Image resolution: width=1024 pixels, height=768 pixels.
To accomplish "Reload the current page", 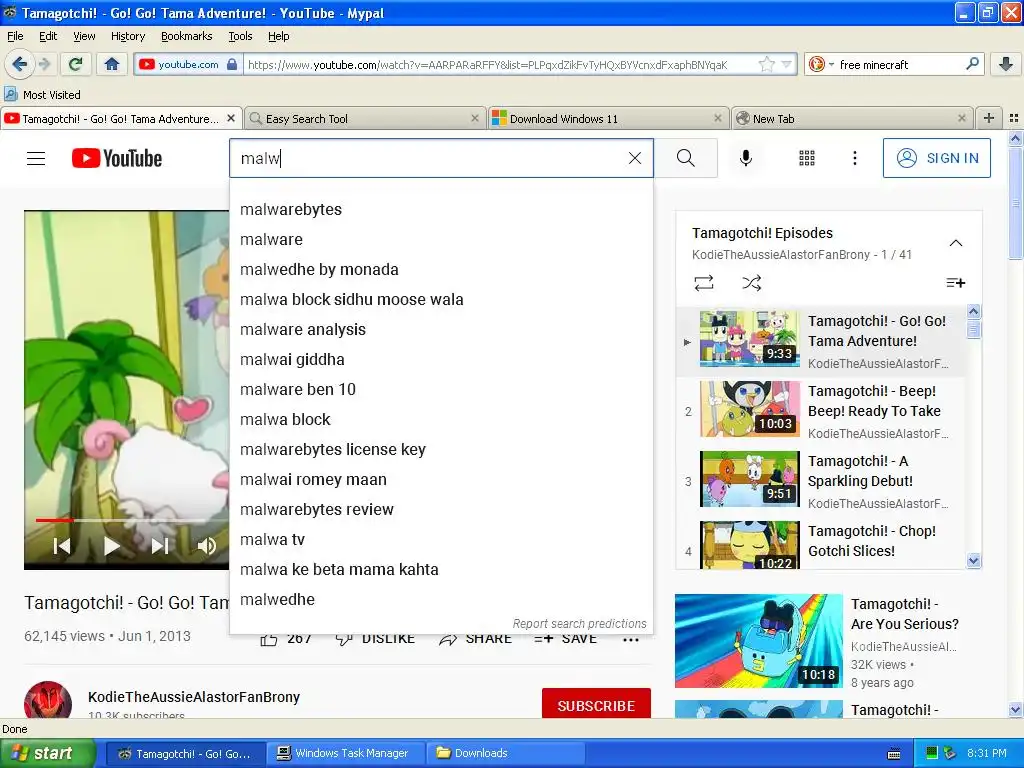I will [76, 64].
